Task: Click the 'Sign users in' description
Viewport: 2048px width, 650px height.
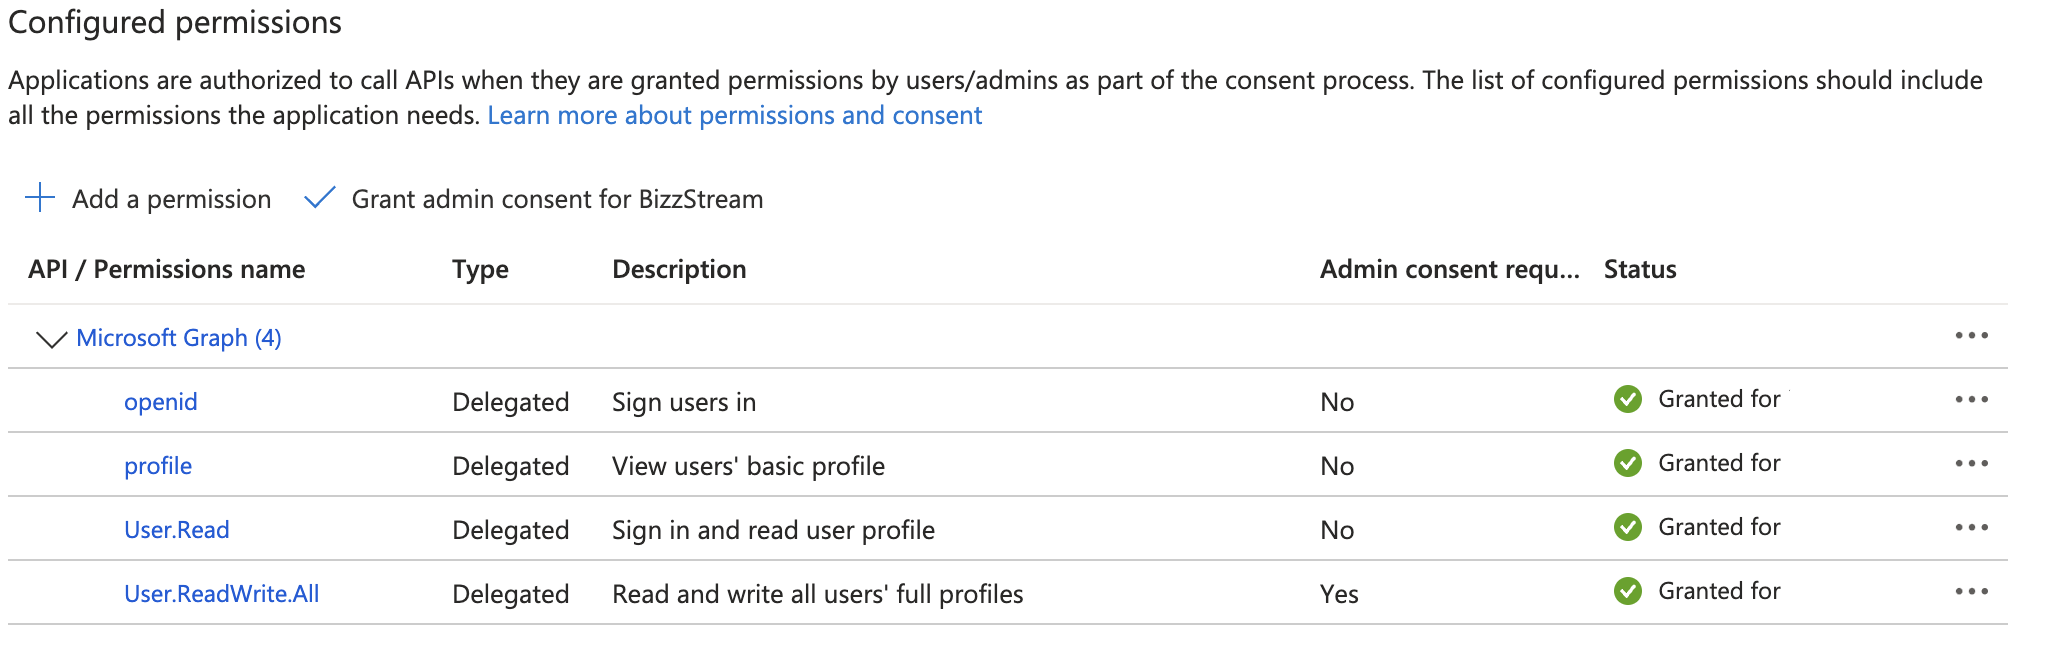Action: pyautogui.click(x=684, y=402)
